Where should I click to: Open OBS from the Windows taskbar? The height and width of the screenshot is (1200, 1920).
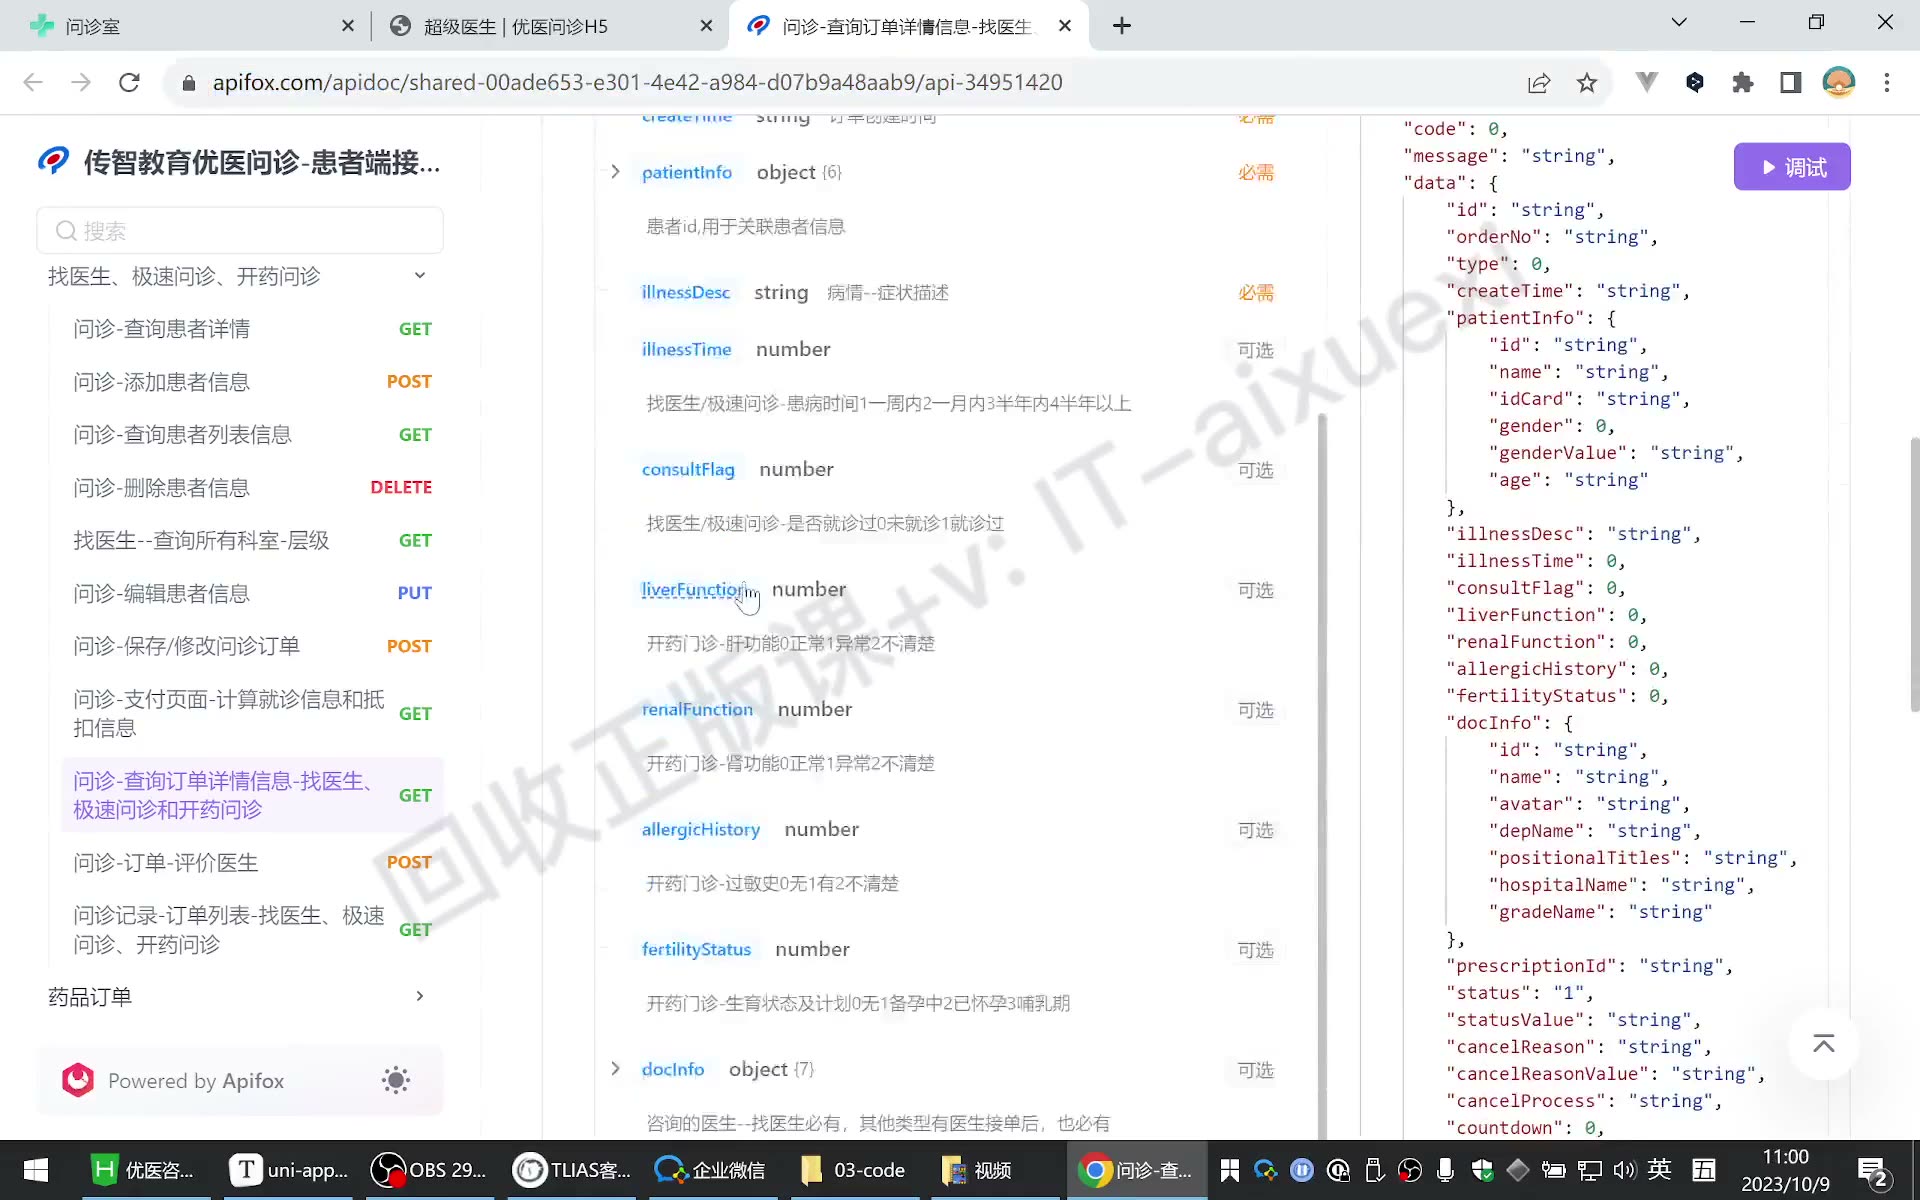click(x=429, y=1170)
